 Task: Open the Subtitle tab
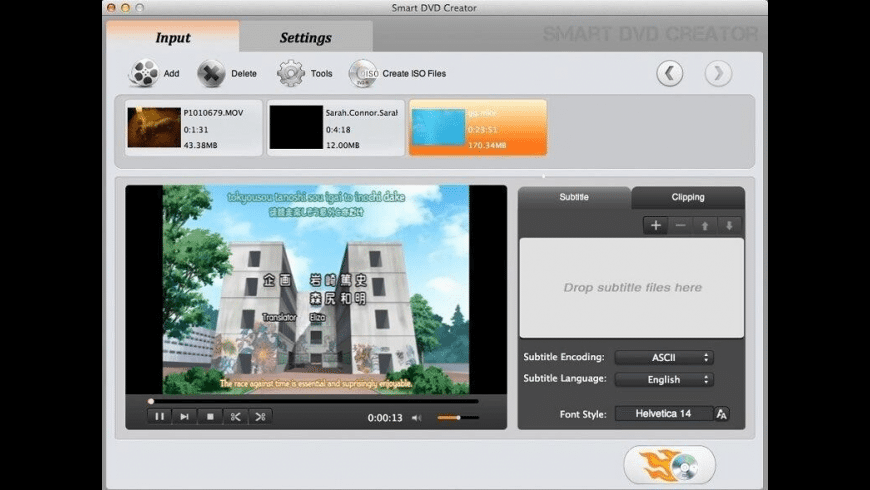click(x=574, y=197)
